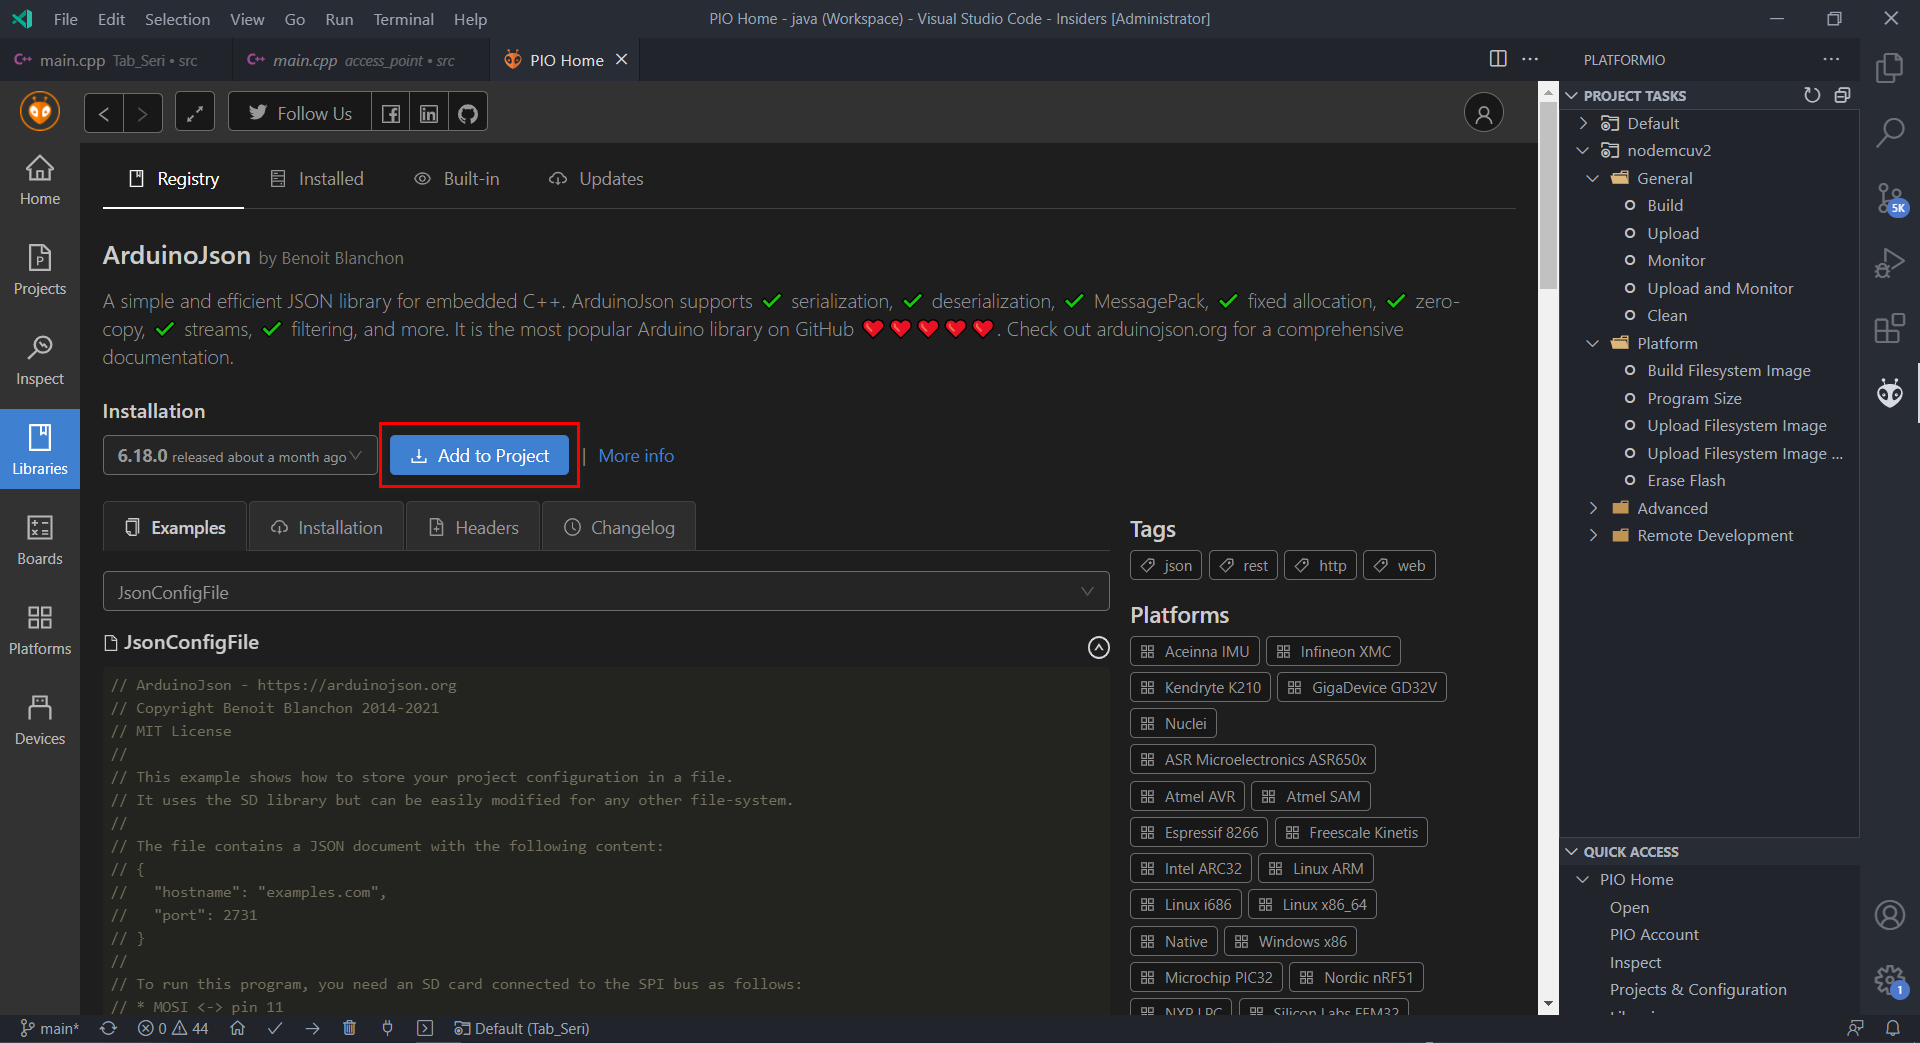Viewport: 1920px width, 1043px height.
Task: Open the Headers tab
Action: [473, 527]
